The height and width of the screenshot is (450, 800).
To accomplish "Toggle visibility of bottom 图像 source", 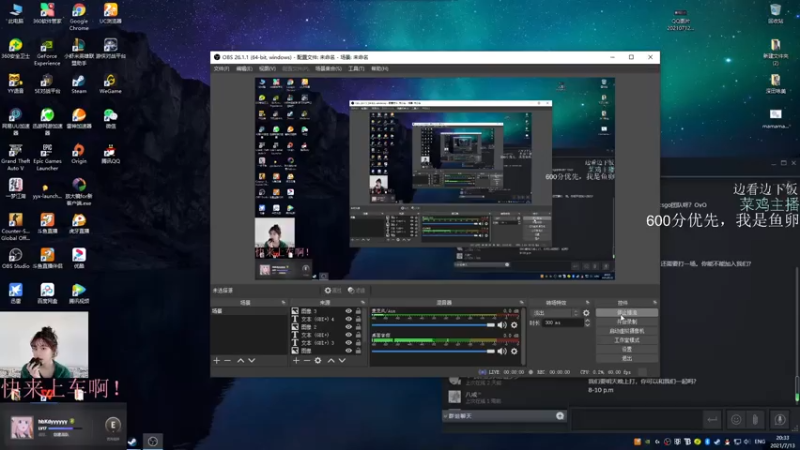I will 348,351.
